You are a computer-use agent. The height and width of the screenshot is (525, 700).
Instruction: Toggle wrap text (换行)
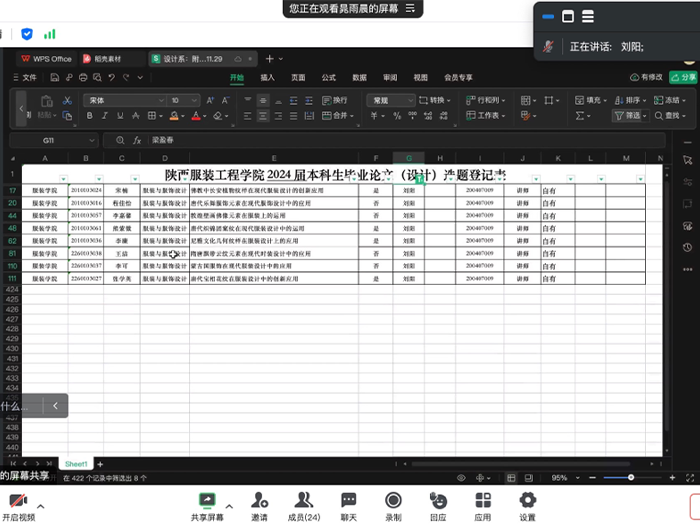coord(334,100)
